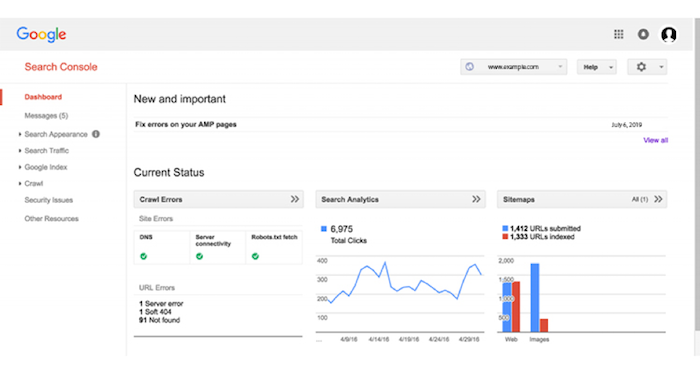
Task: Expand Search Appearance triangle in sidebar
Action: click(20, 134)
